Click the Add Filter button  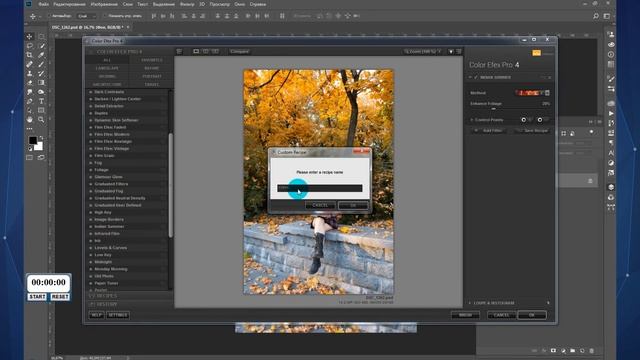489,131
